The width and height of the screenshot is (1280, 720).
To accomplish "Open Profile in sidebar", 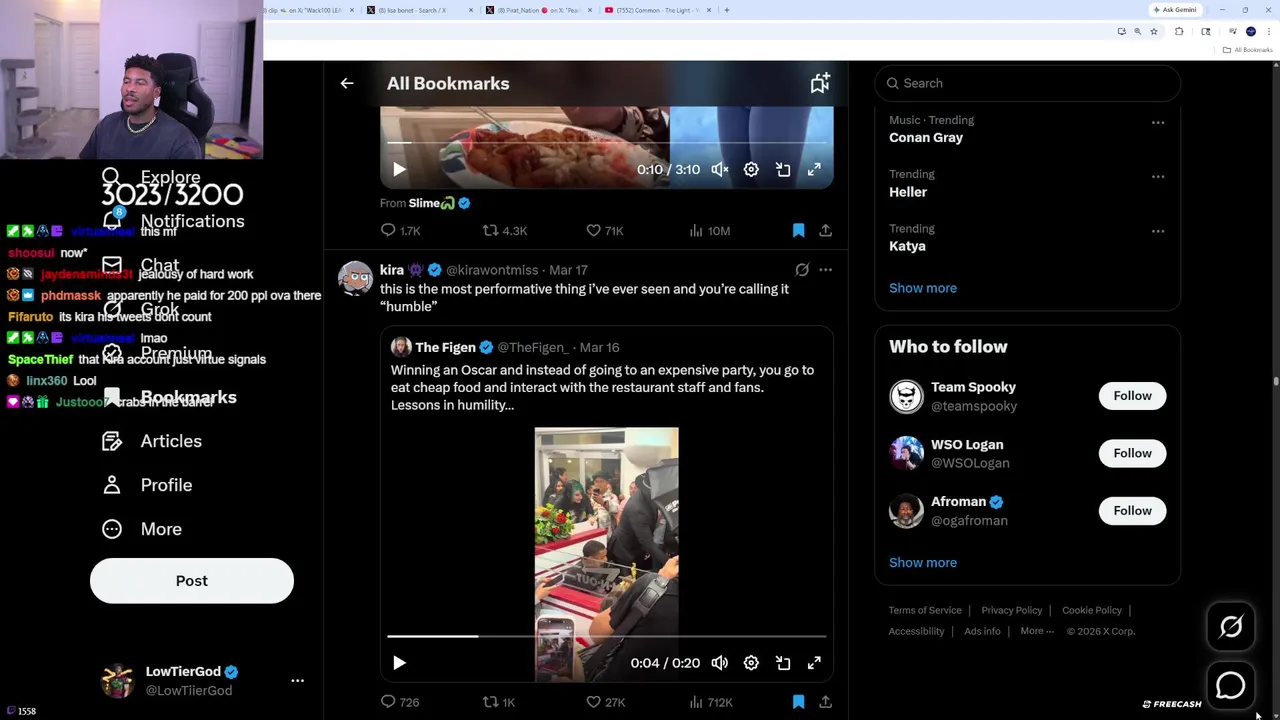I will (x=147, y=485).
